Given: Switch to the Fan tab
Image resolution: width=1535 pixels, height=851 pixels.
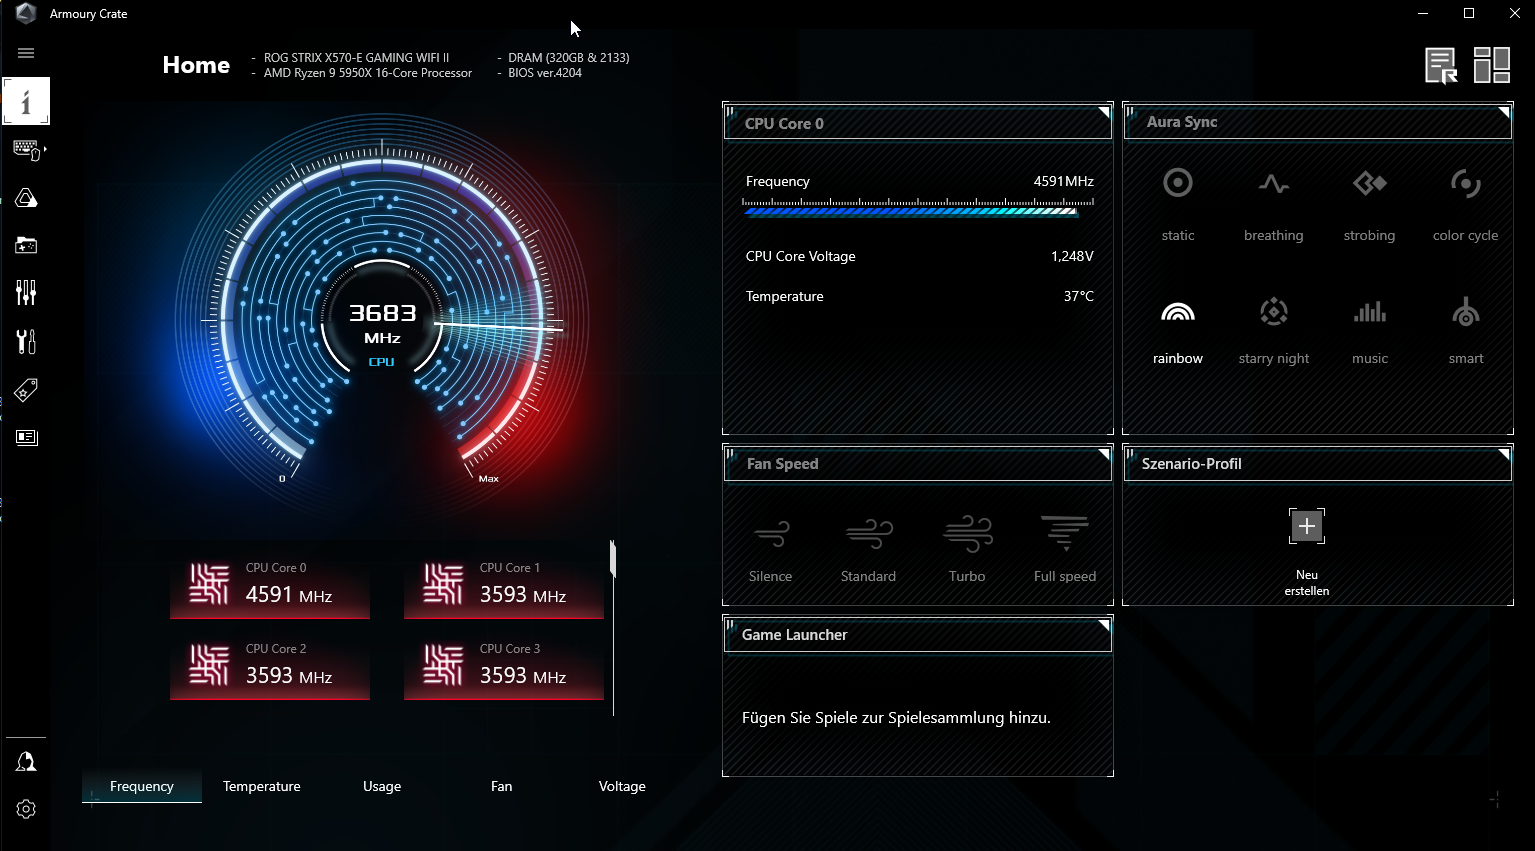Looking at the screenshot, I should tap(502, 786).
